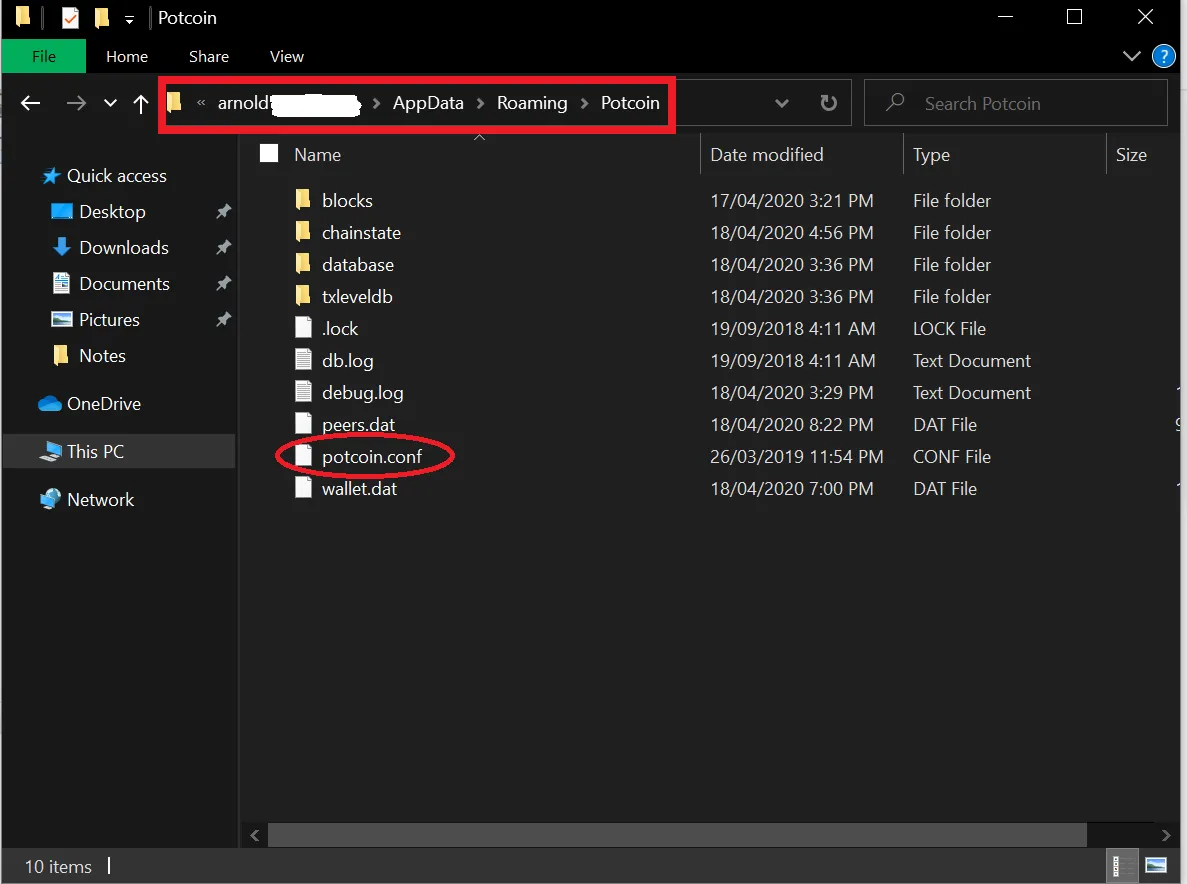Expand the ribbon with the chevron

point(1132,56)
